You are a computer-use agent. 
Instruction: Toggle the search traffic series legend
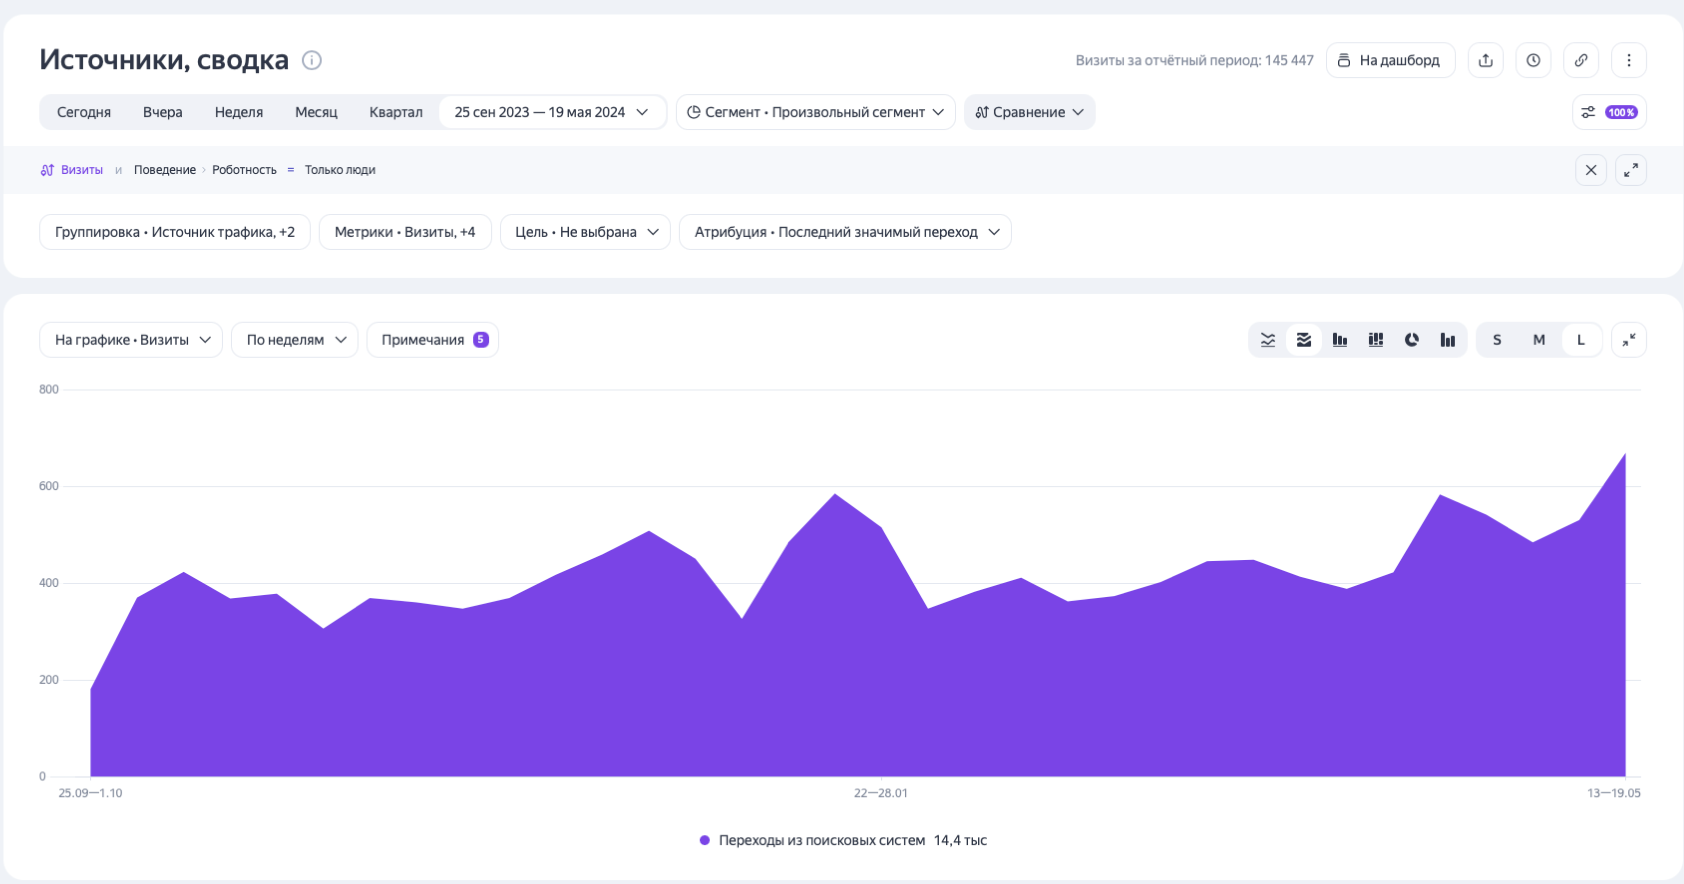(x=822, y=840)
